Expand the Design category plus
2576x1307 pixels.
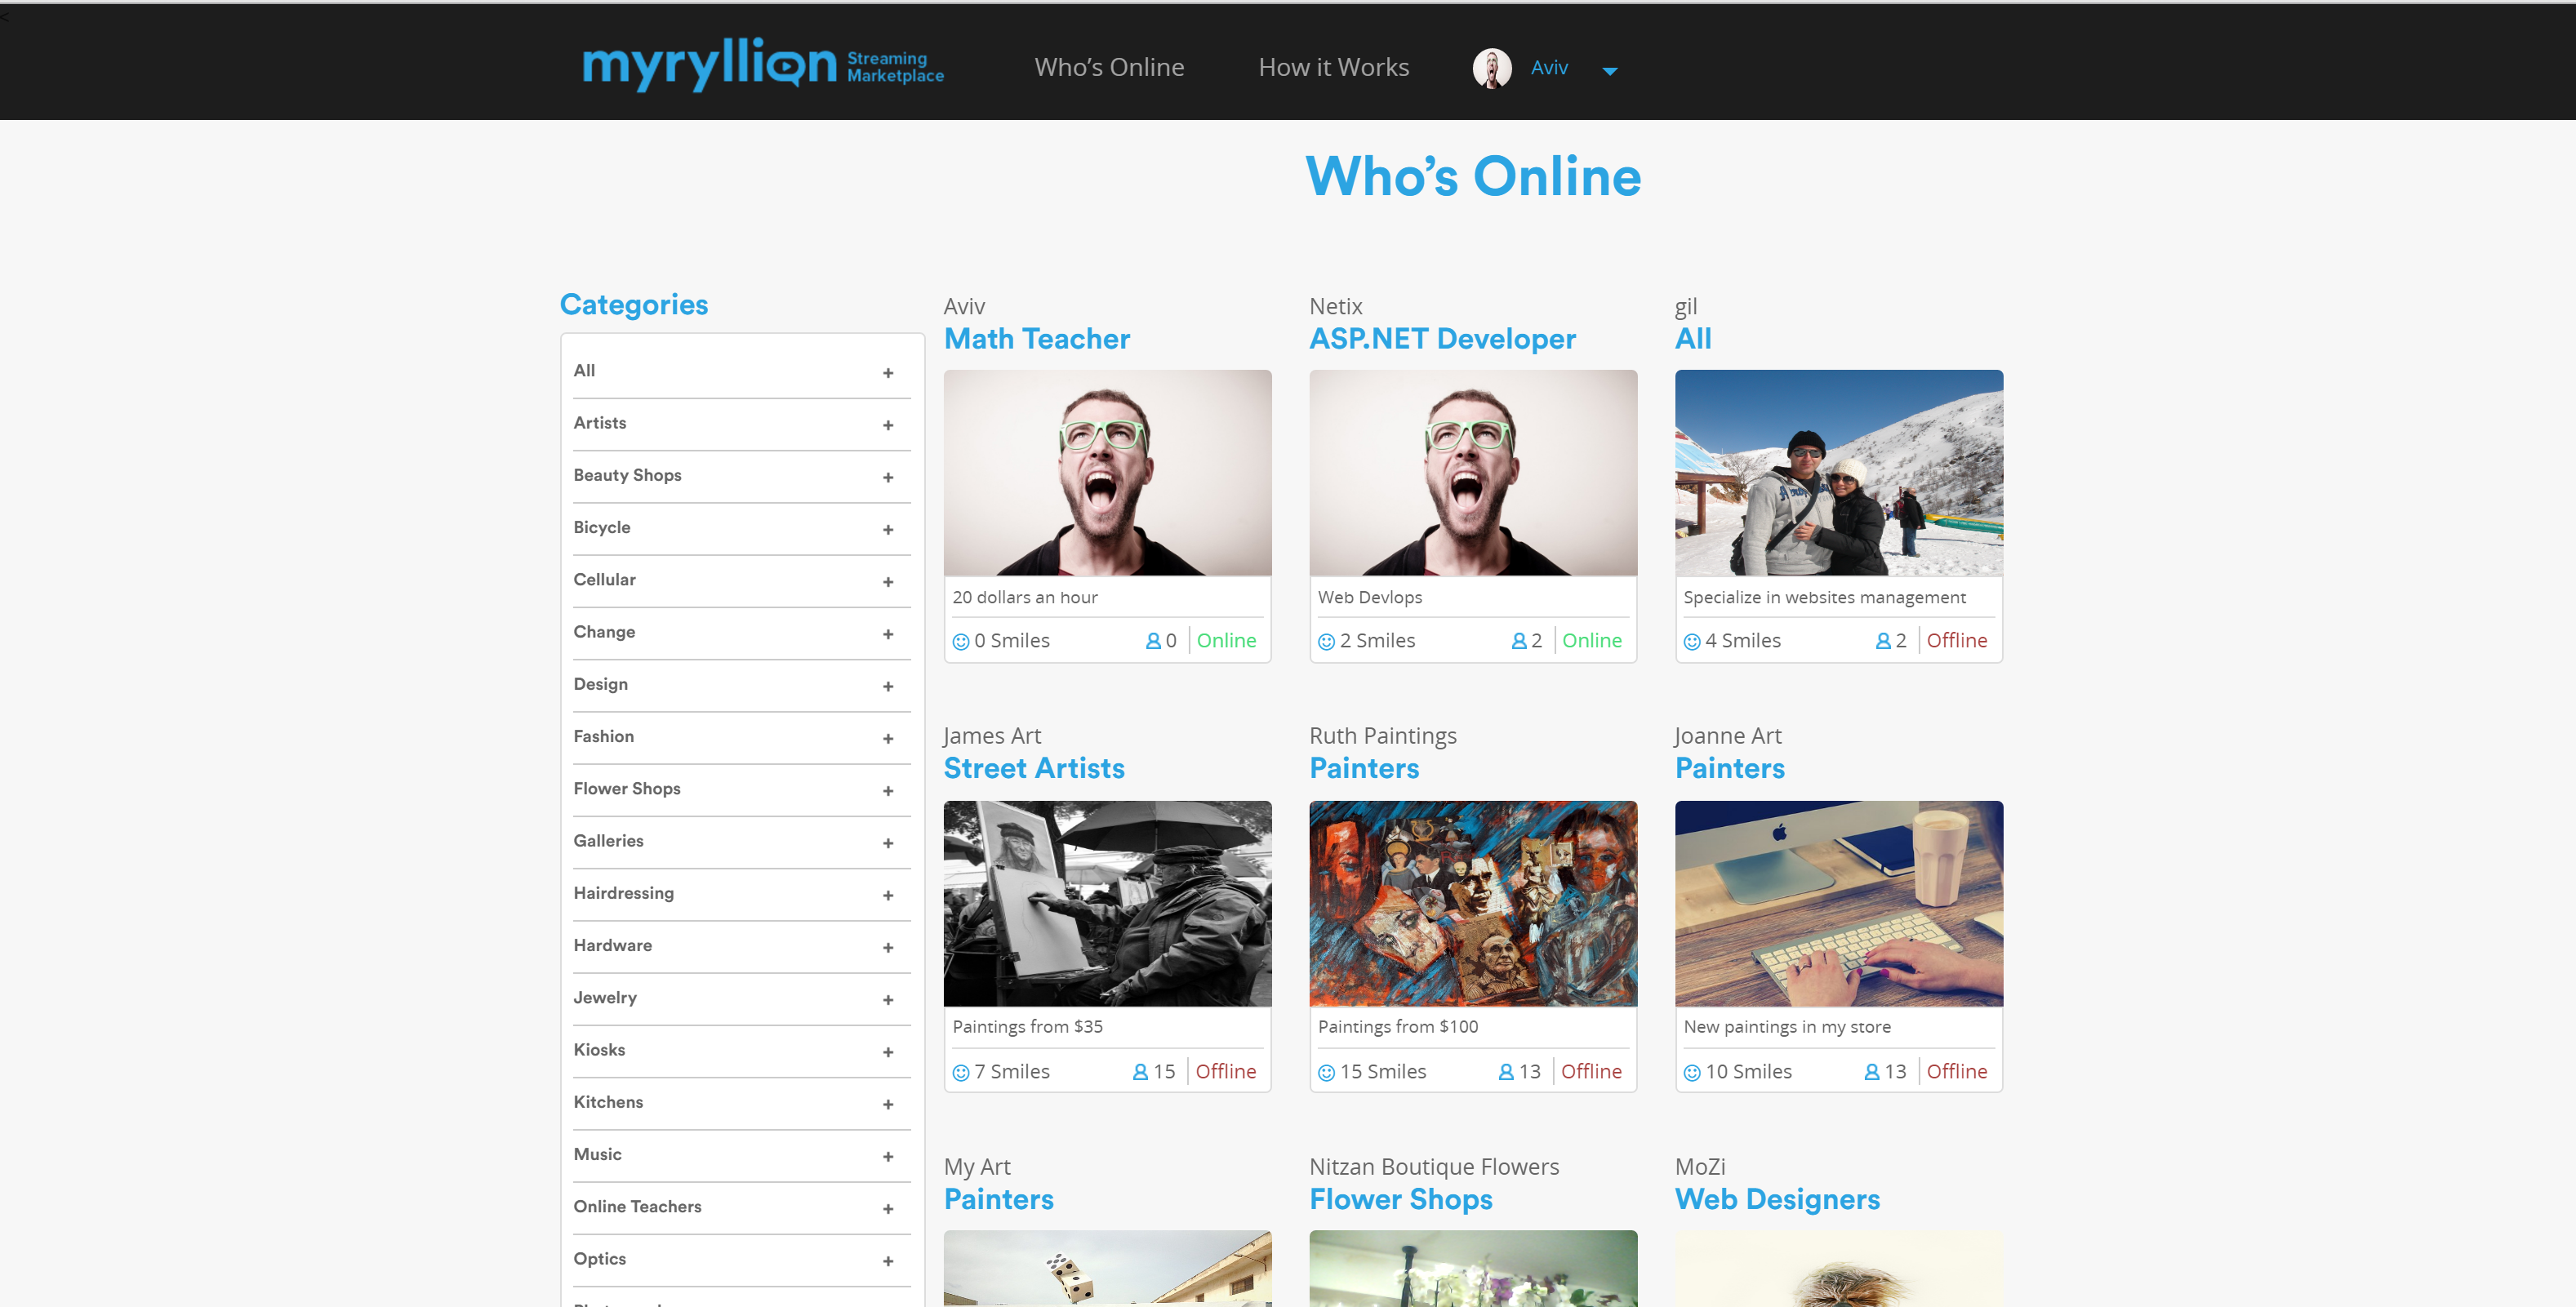tap(888, 686)
